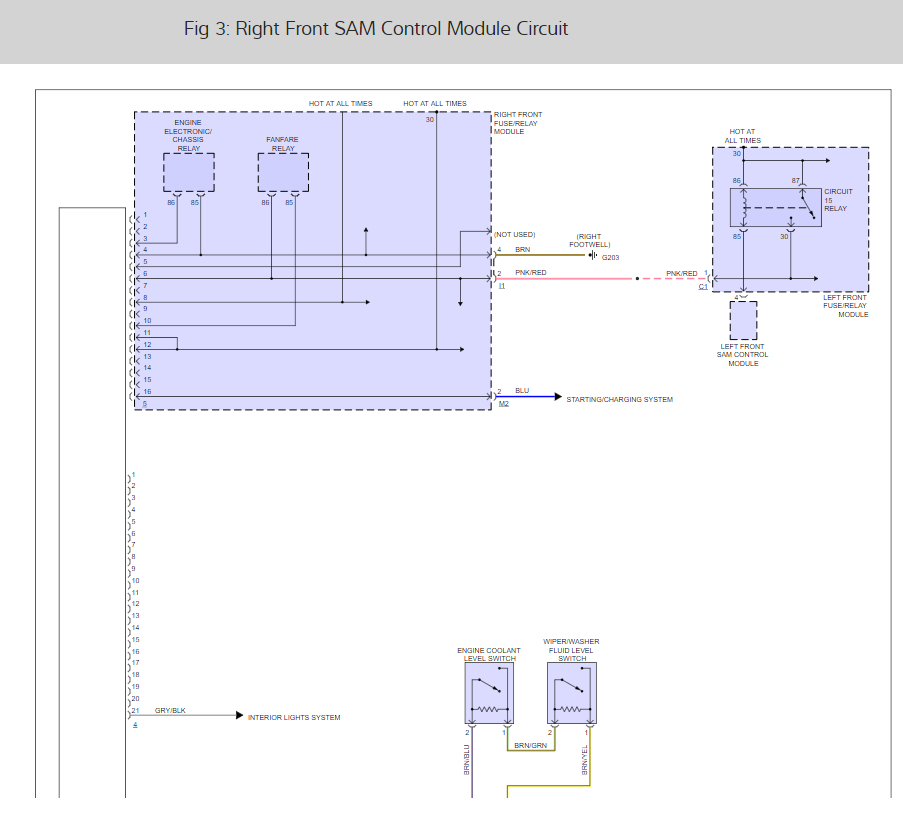The height and width of the screenshot is (817, 903).
Task: Click the Left Front Fuse/Relay Module label
Action: pos(845,306)
